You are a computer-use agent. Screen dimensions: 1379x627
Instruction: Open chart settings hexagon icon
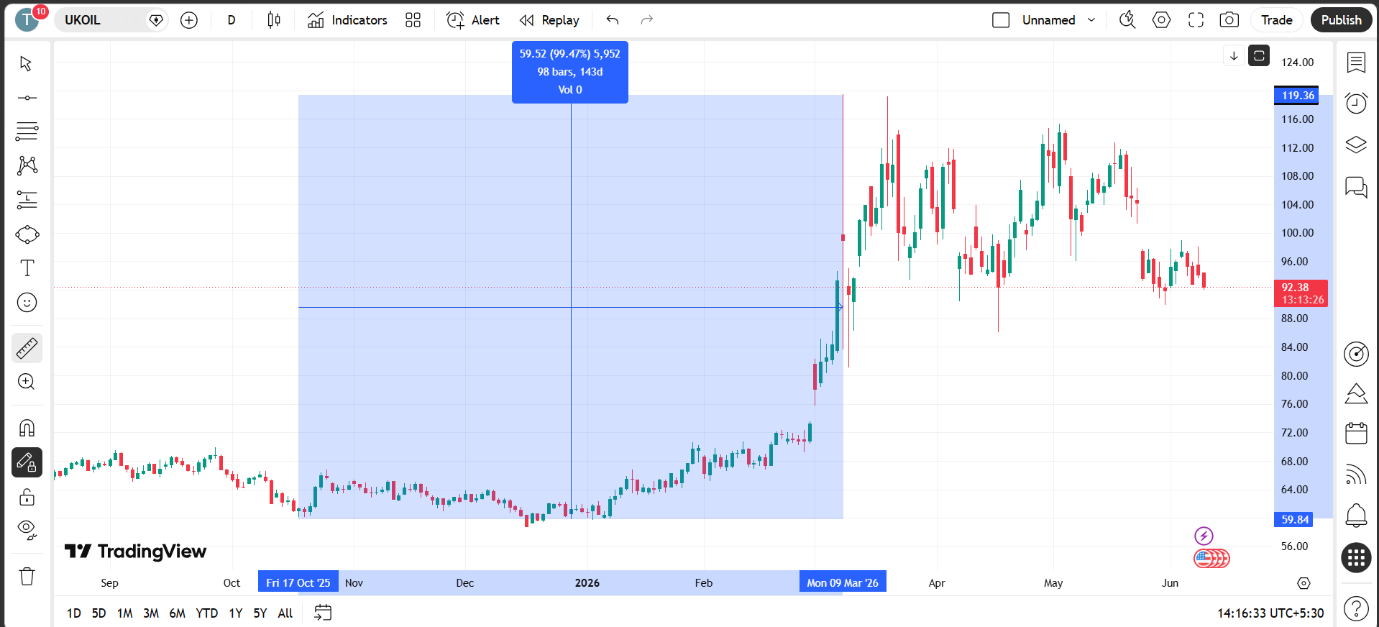tap(1161, 20)
